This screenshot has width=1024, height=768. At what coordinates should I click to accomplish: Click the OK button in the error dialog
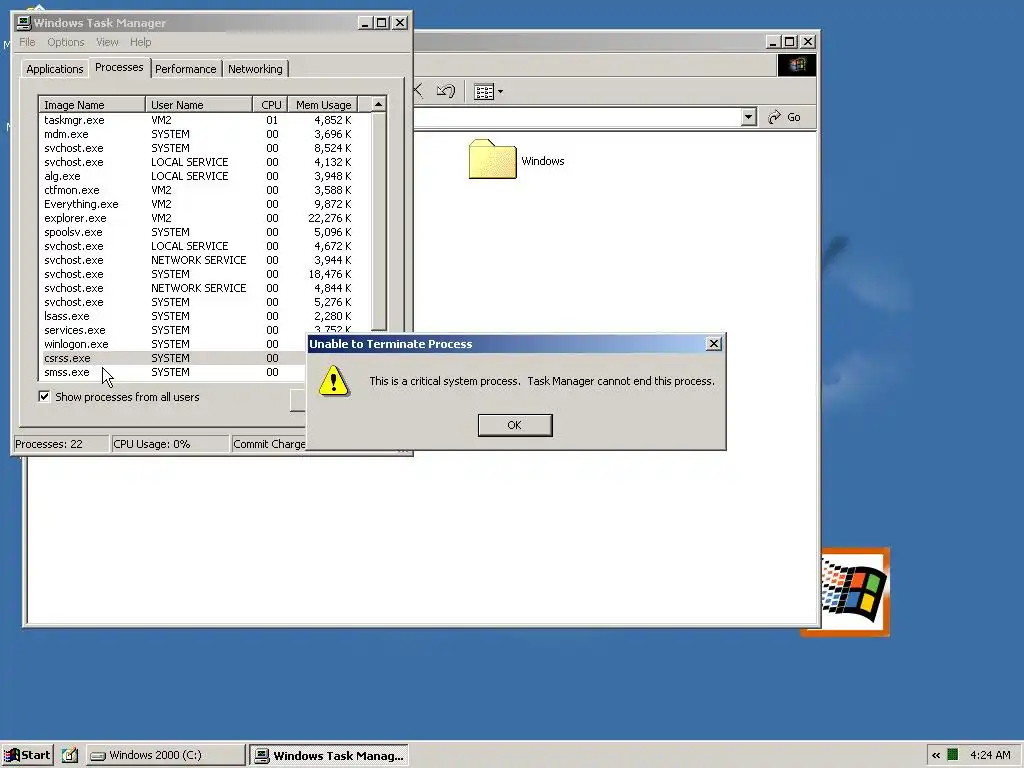(x=515, y=425)
